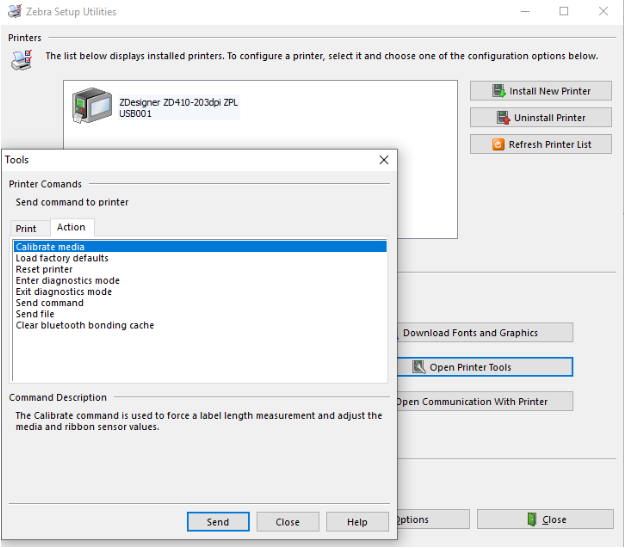Pick Enter diagnostics mode entry
The image size is (624, 548).
coord(67,281)
